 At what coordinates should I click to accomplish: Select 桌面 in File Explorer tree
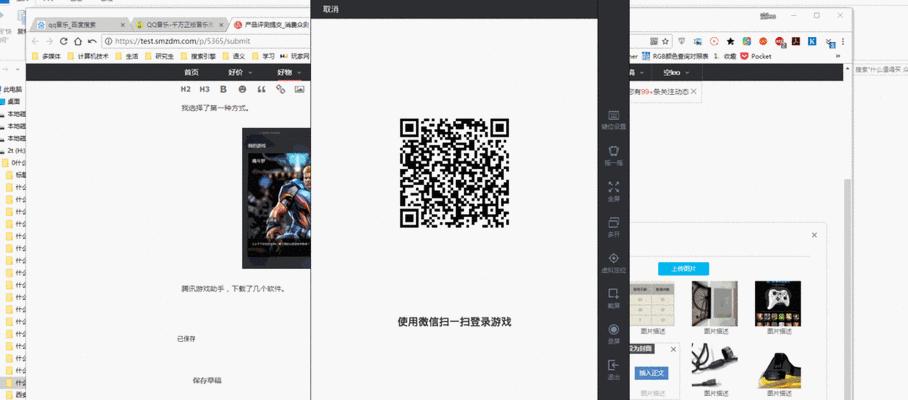pyautogui.click(x=13, y=101)
